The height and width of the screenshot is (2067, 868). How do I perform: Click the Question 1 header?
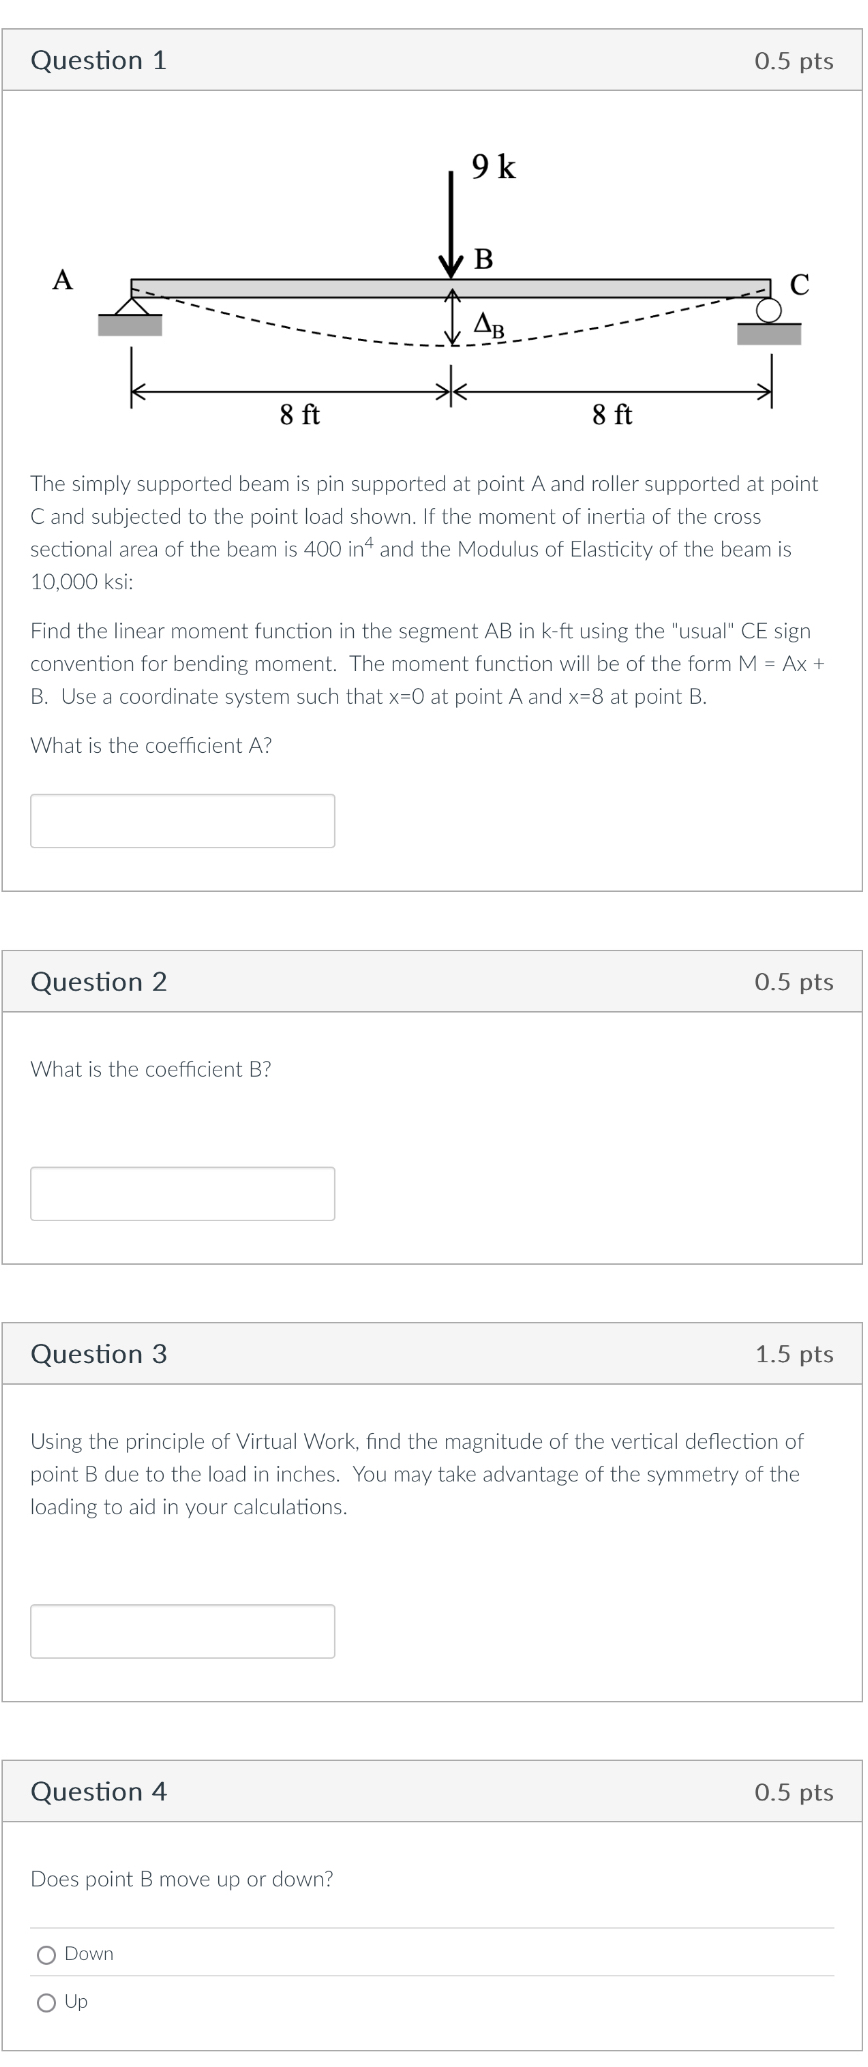coord(98,60)
